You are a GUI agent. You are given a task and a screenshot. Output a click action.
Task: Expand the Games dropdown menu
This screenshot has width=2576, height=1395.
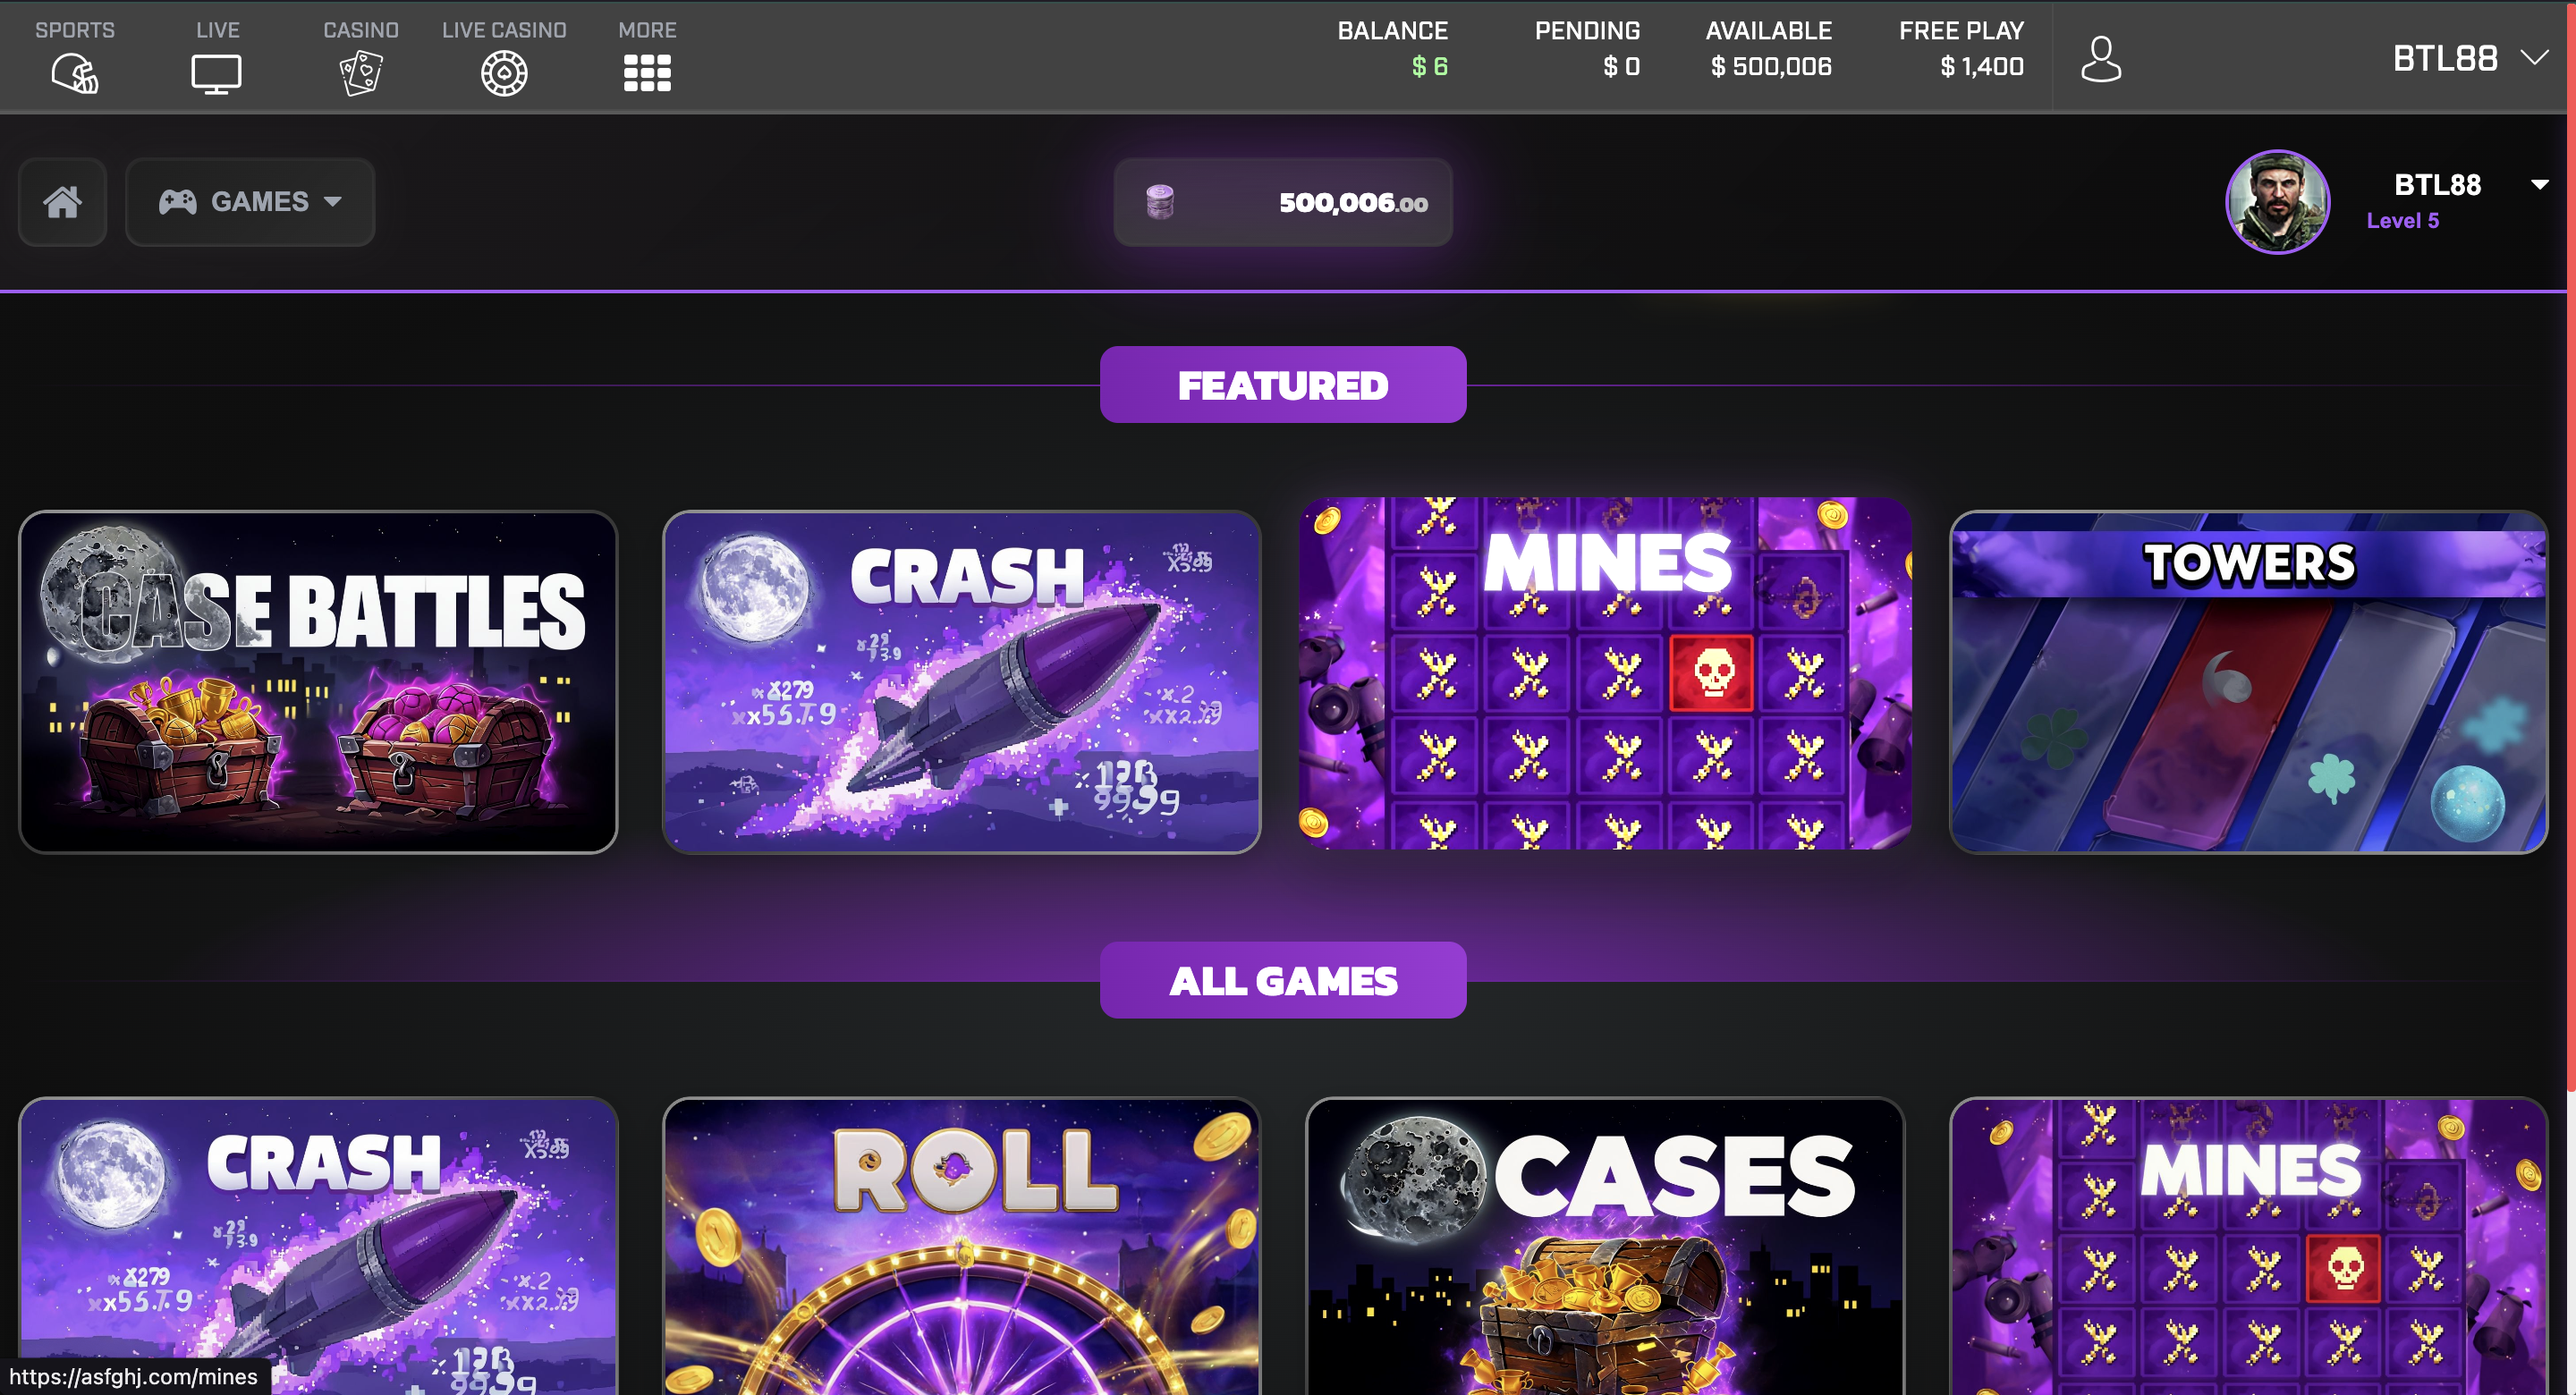coord(250,202)
